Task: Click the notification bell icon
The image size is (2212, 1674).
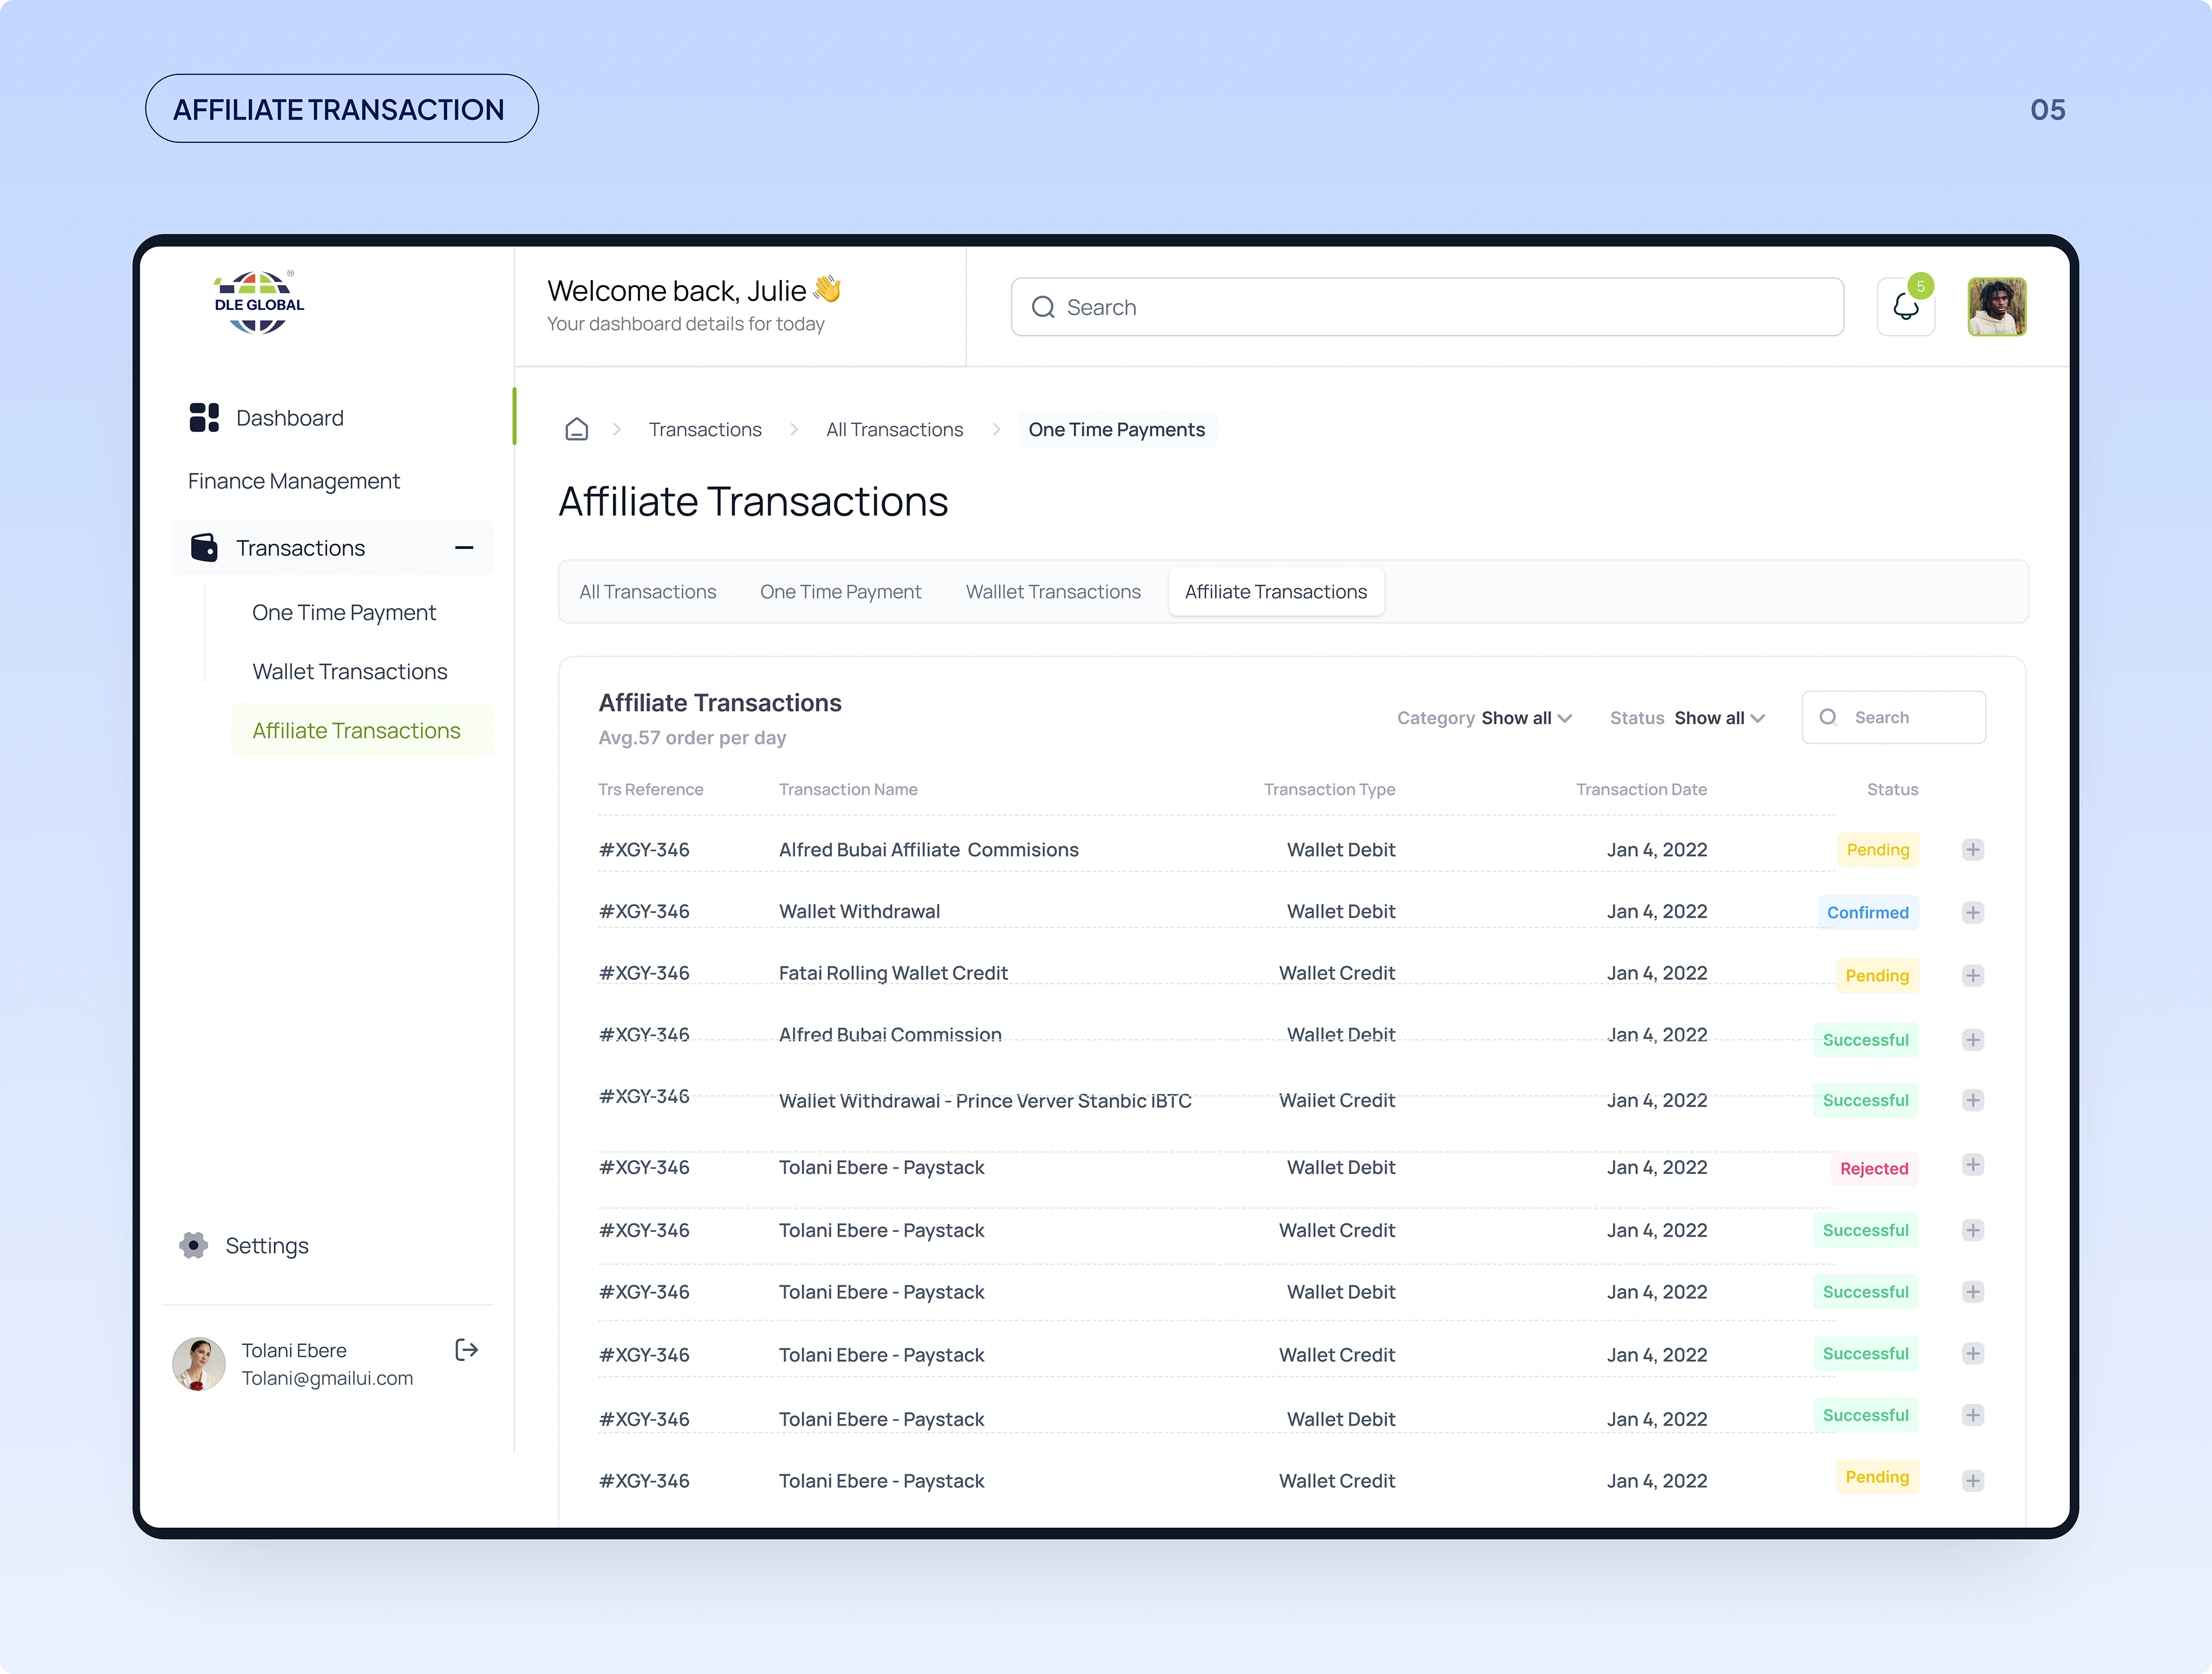Action: (x=1905, y=307)
